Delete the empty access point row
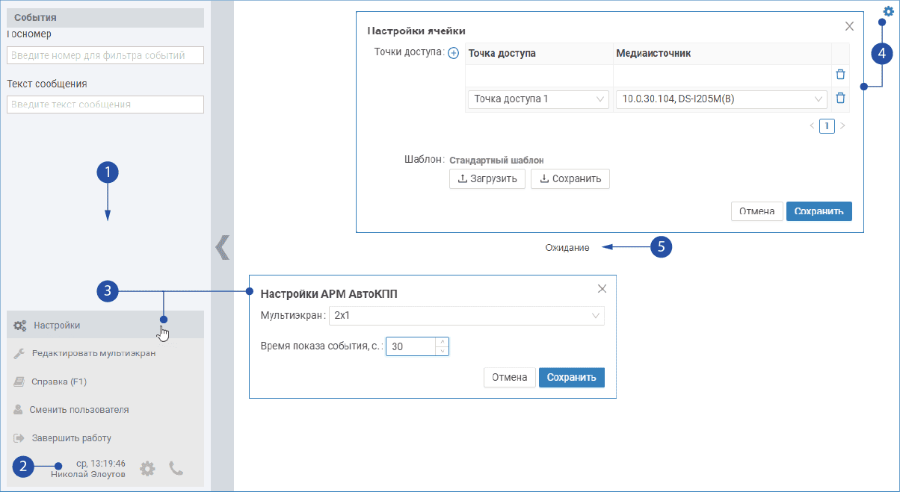This screenshot has width=900, height=492. click(840, 74)
